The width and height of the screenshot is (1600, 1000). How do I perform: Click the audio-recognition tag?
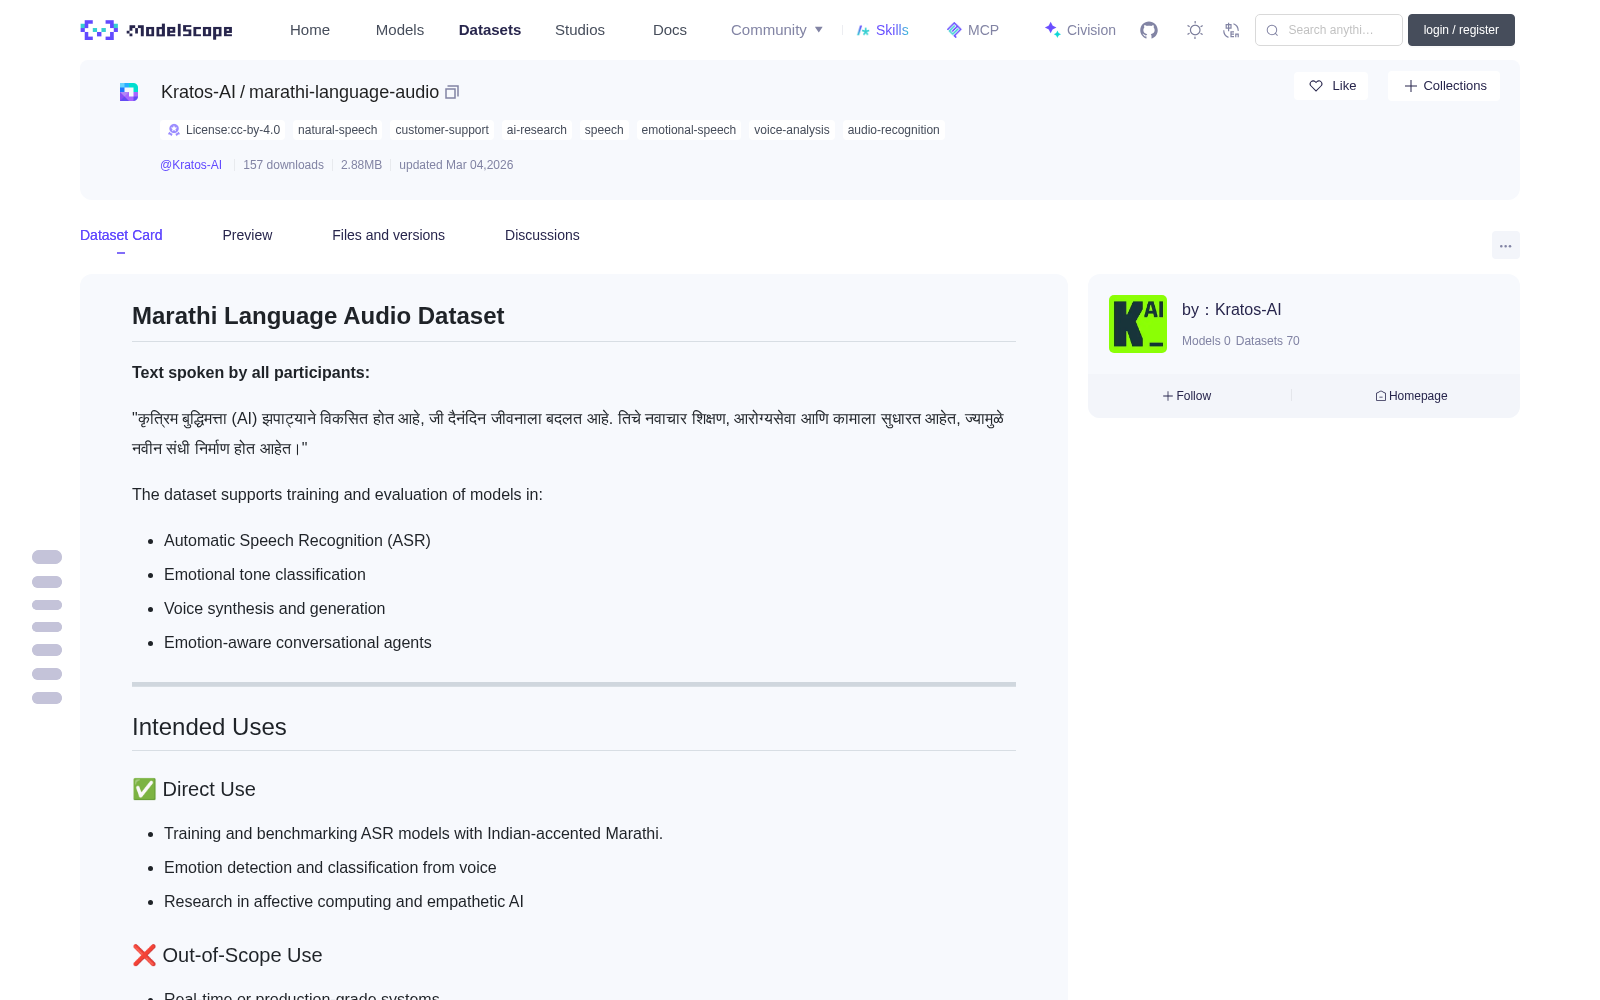click(x=894, y=130)
